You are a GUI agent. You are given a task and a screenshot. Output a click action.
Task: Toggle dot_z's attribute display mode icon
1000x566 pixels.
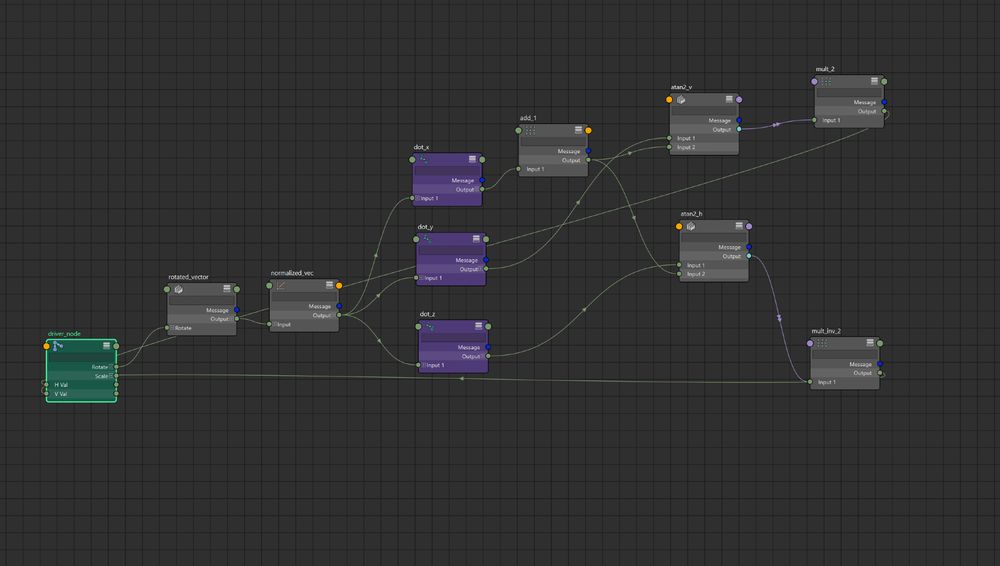[478, 325]
